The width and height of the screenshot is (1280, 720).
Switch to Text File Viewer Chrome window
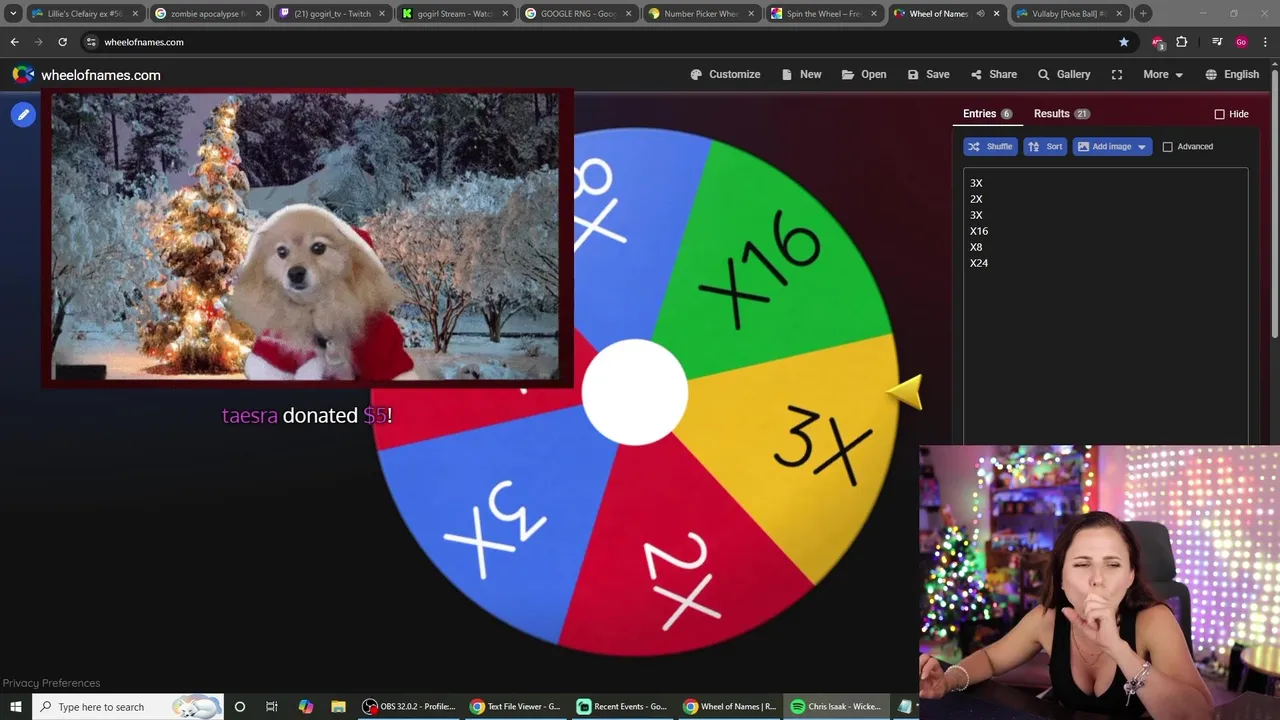pyautogui.click(x=516, y=707)
